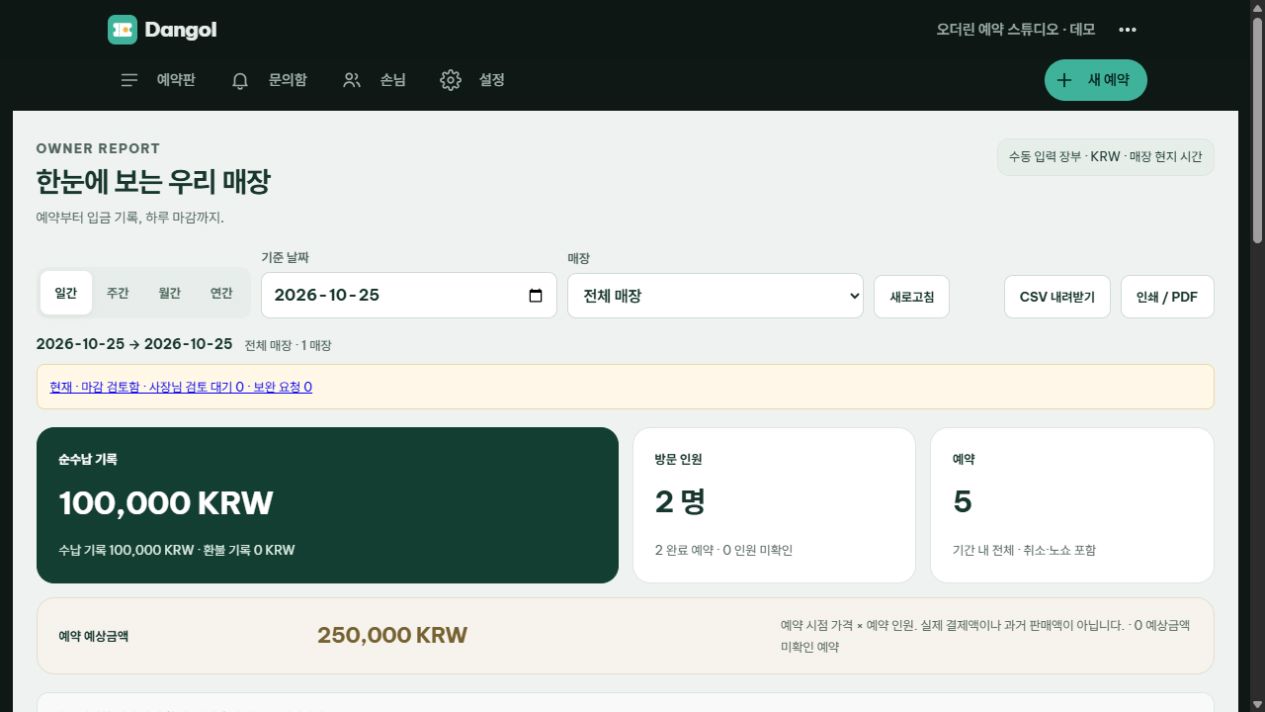Open the calendar picker icon in date field

535,295
